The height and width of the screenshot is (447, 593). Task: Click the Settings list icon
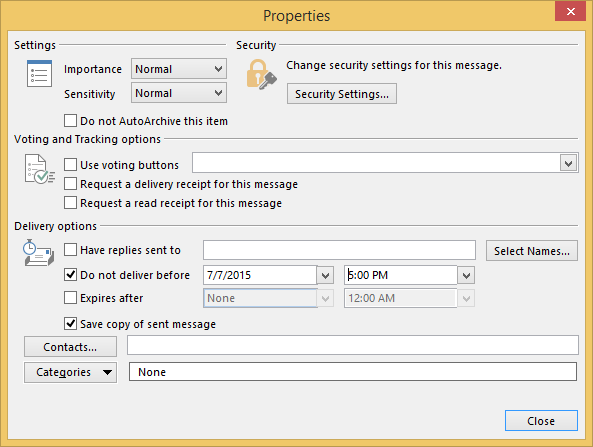tap(39, 73)
